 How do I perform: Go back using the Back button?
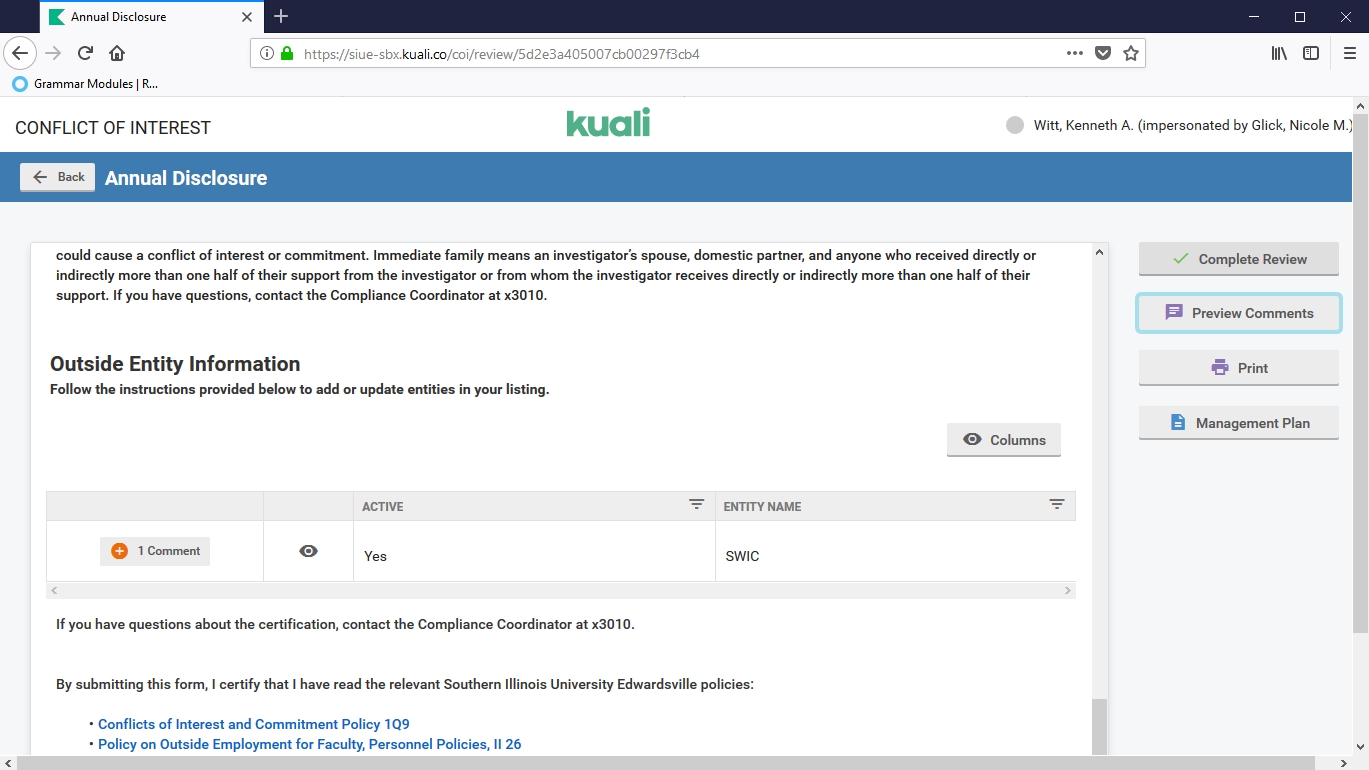(x=58, y=177)
